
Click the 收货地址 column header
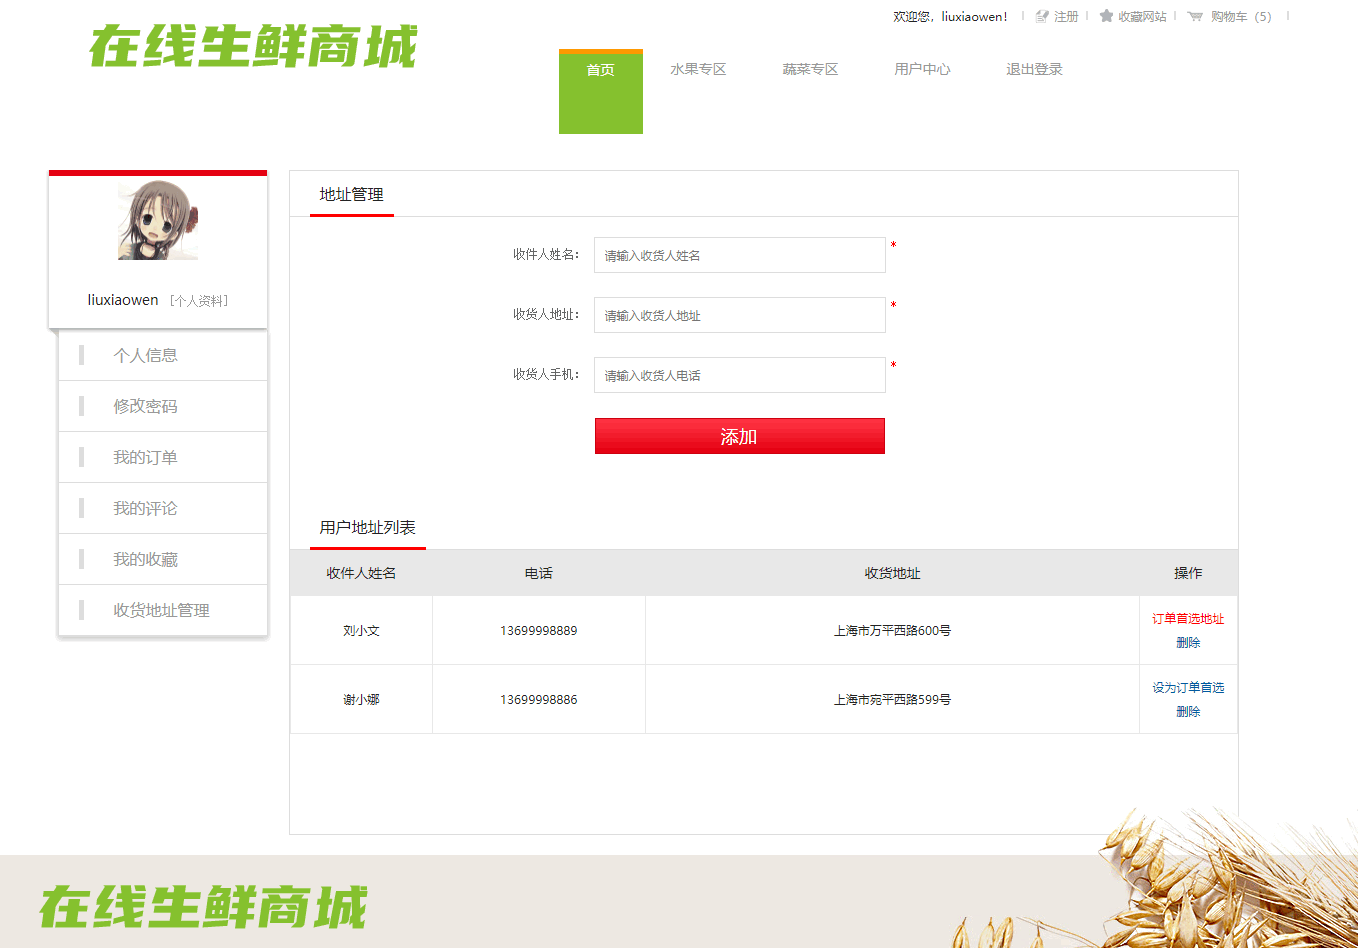[x=892, y=573]
